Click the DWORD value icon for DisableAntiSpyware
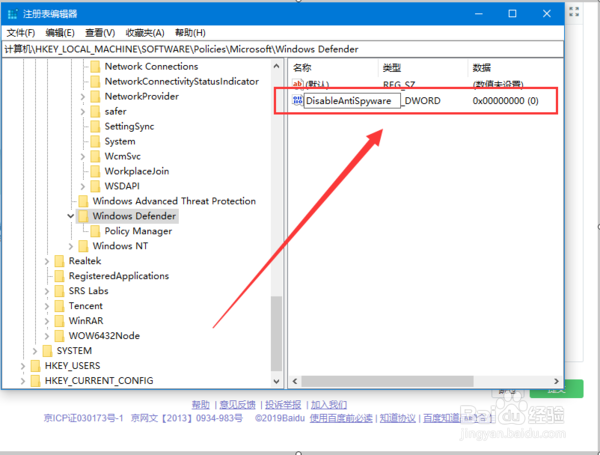This screenshot has height=455, width=600. (x=297, y=101)
